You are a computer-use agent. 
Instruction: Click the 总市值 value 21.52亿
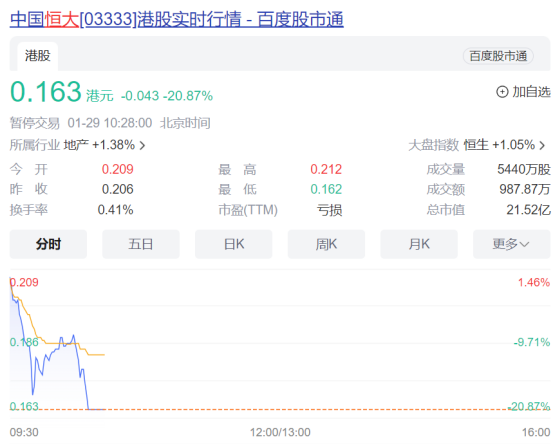pos(529,210)
